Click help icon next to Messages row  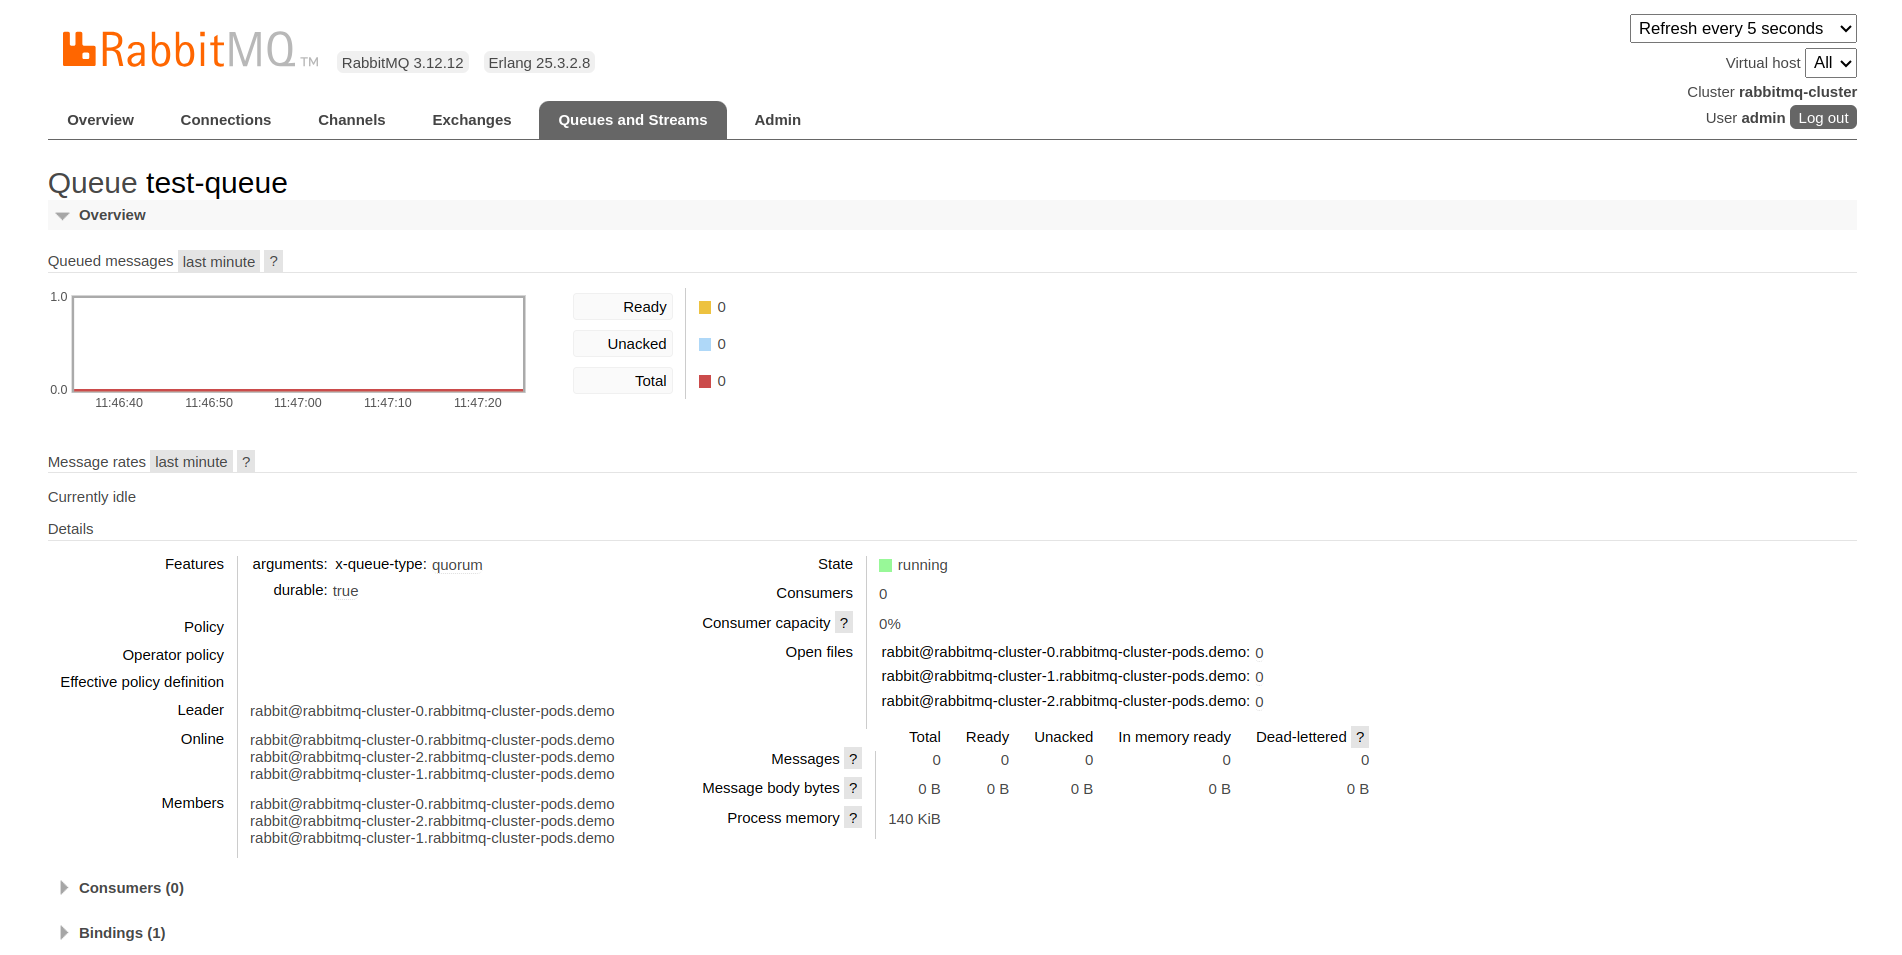853,759
